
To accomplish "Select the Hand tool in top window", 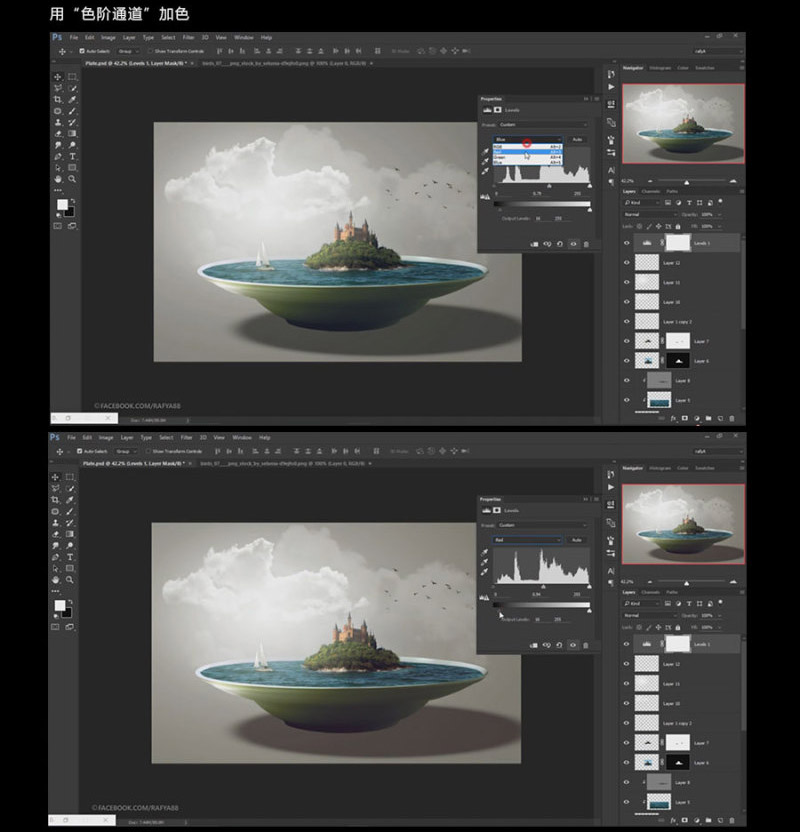I will point(58,179).
